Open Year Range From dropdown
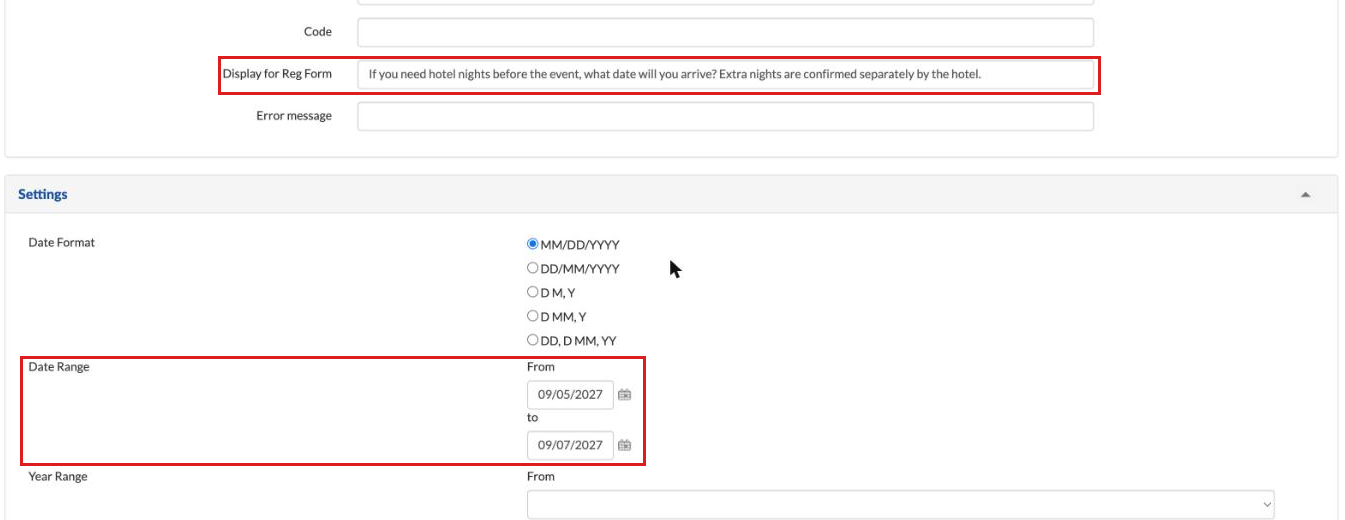Image resolution: width=1345 pixels, height=520 pixels. (x=901, y=504)
